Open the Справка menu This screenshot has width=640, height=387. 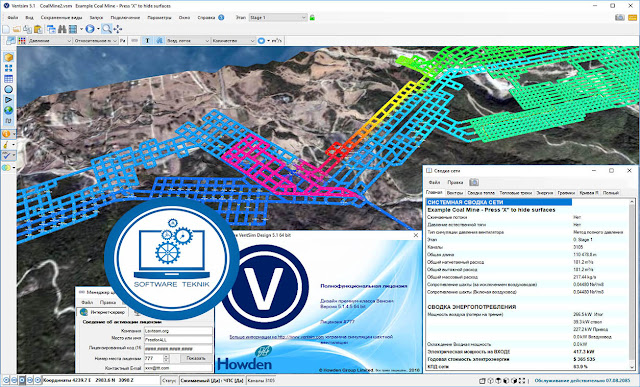206,18
